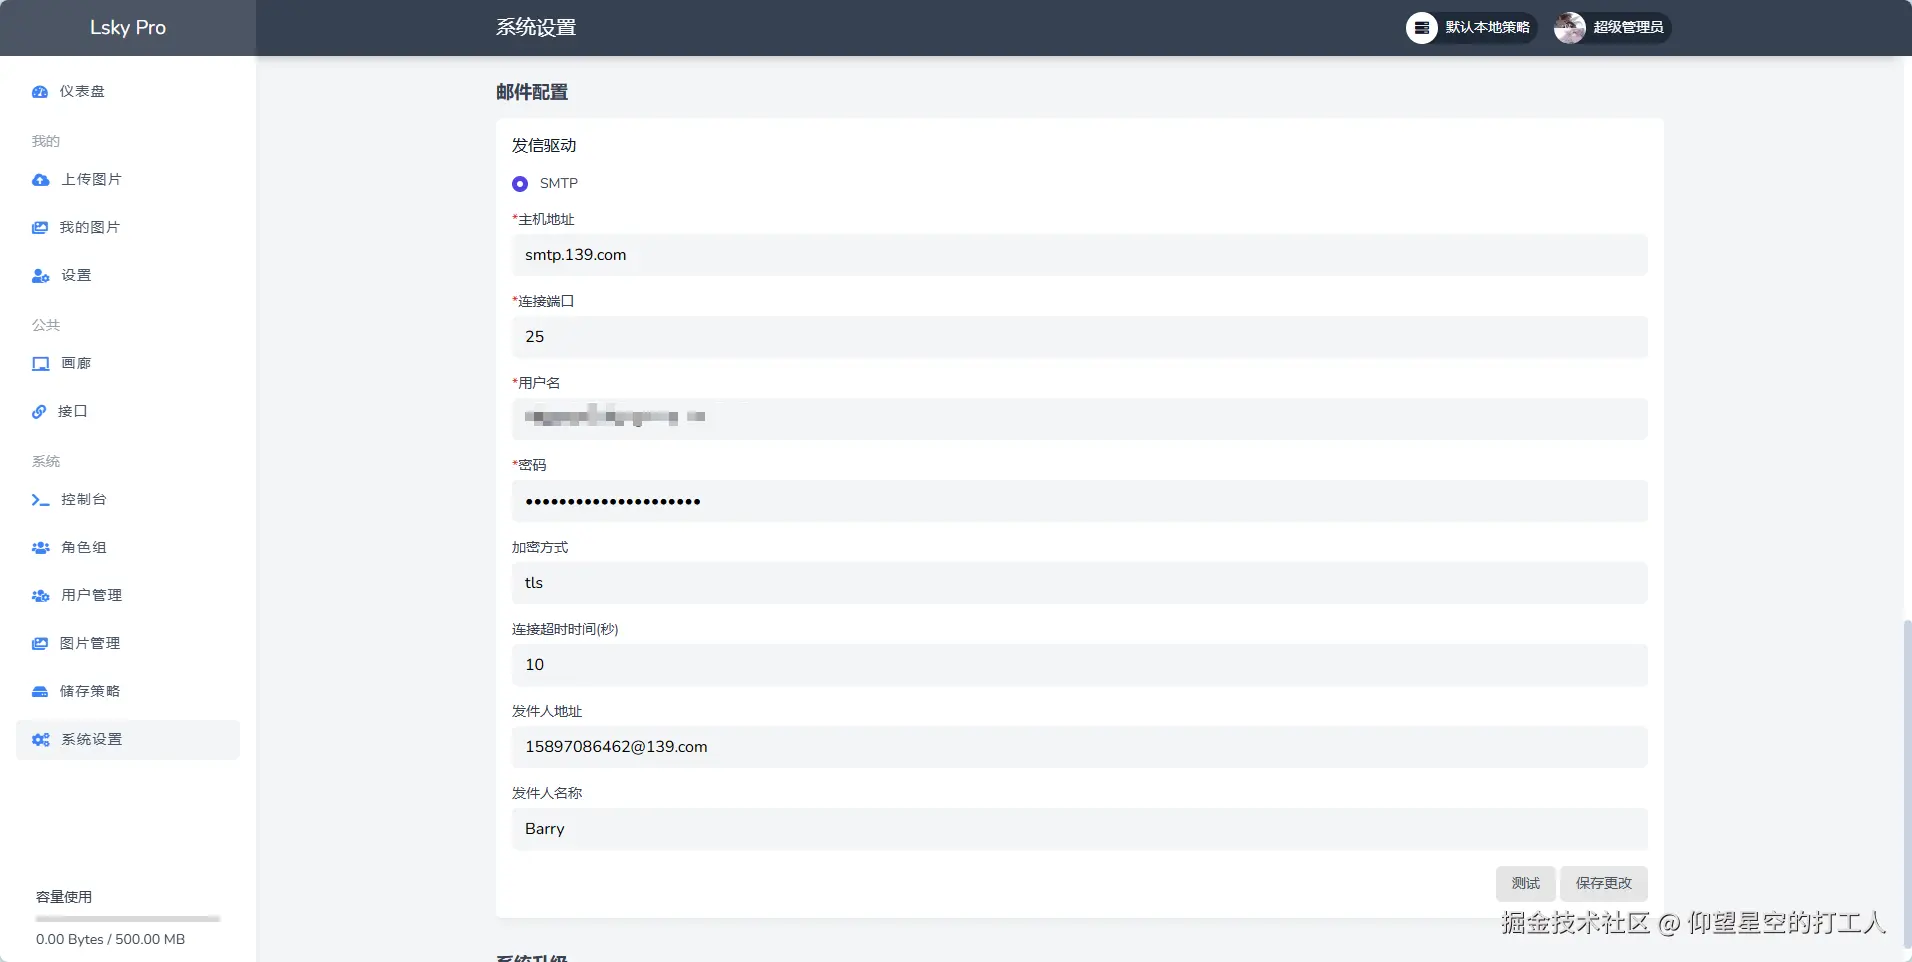The height and width of the screenshot is (962, 1912).
Task: Select 储存策略 in the sidebar
Action: click(x=128, y=692)
